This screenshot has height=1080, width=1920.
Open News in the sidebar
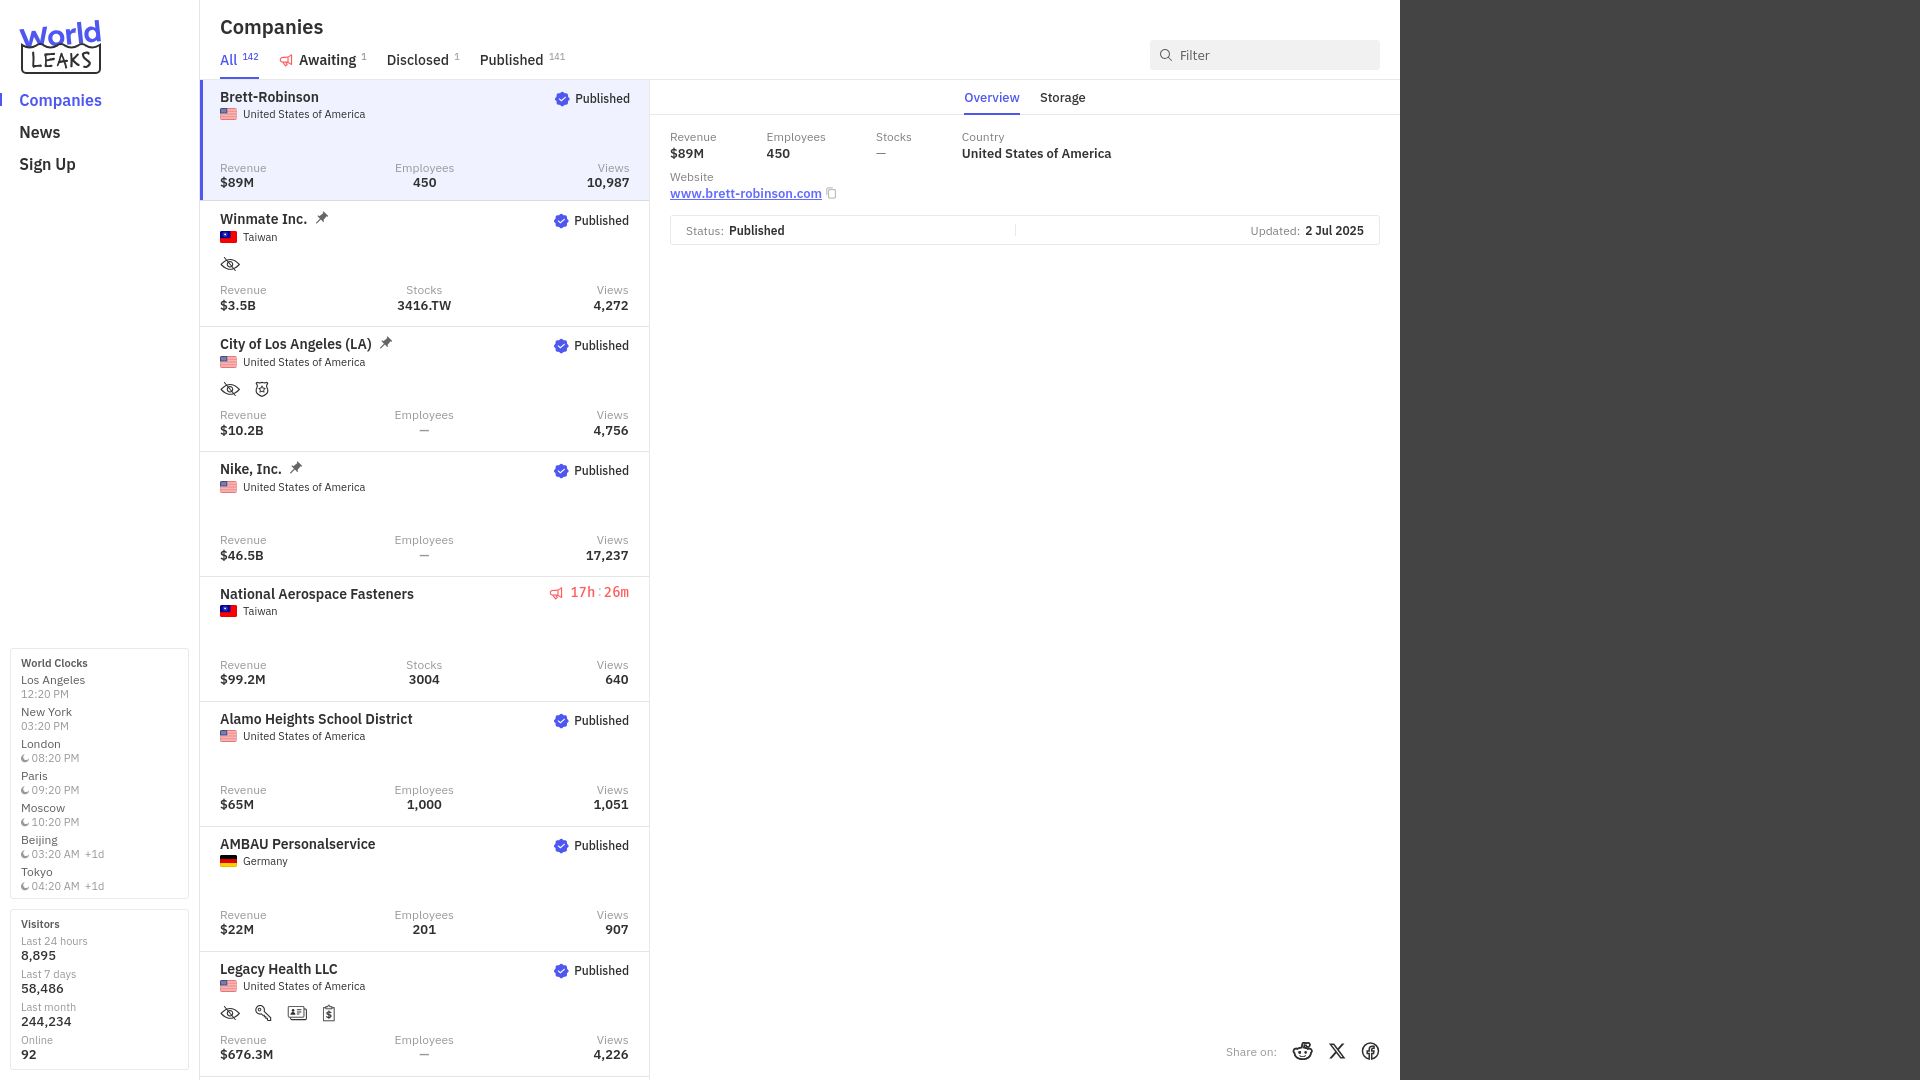pos(40,132)
